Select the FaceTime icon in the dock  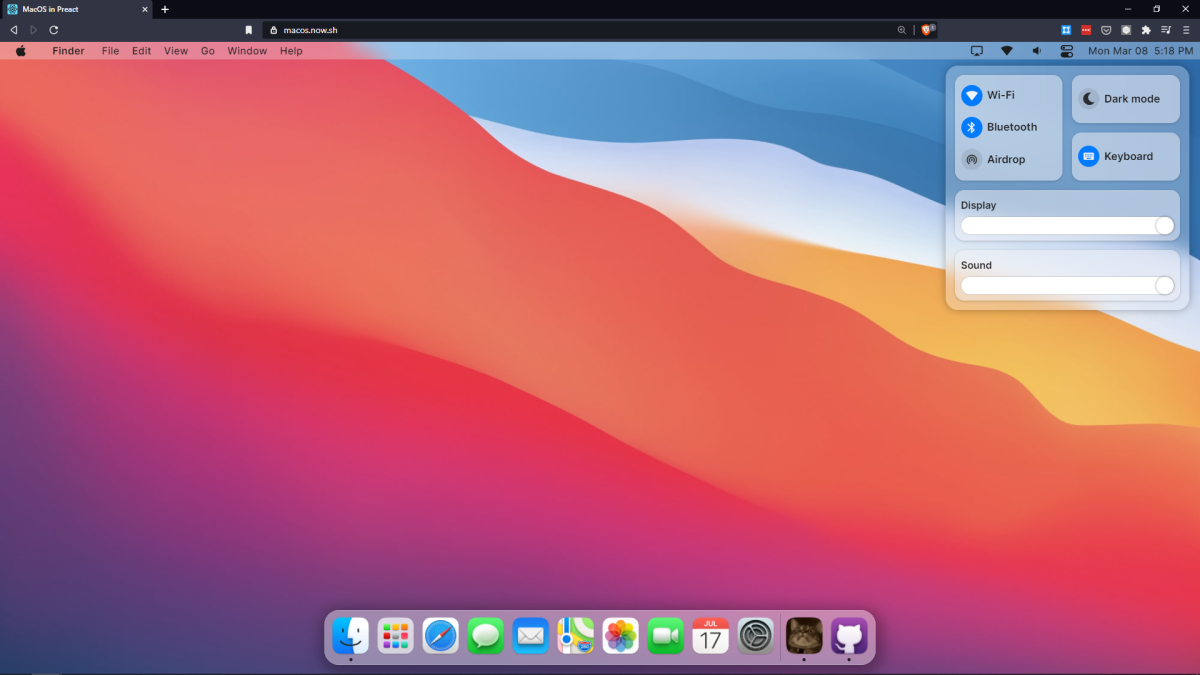[665, 636]
